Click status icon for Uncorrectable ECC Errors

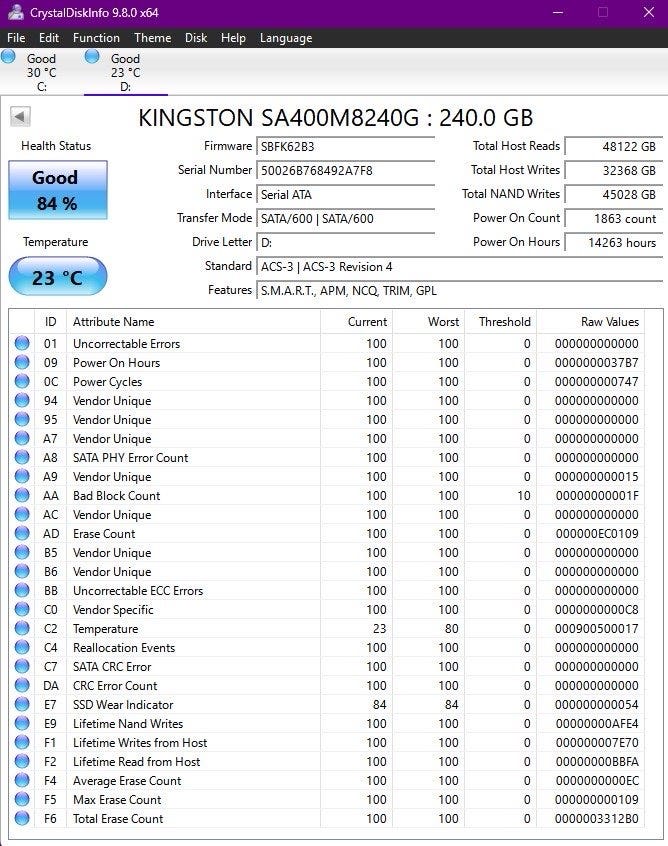pyautogui.click(x=22, y=590)
